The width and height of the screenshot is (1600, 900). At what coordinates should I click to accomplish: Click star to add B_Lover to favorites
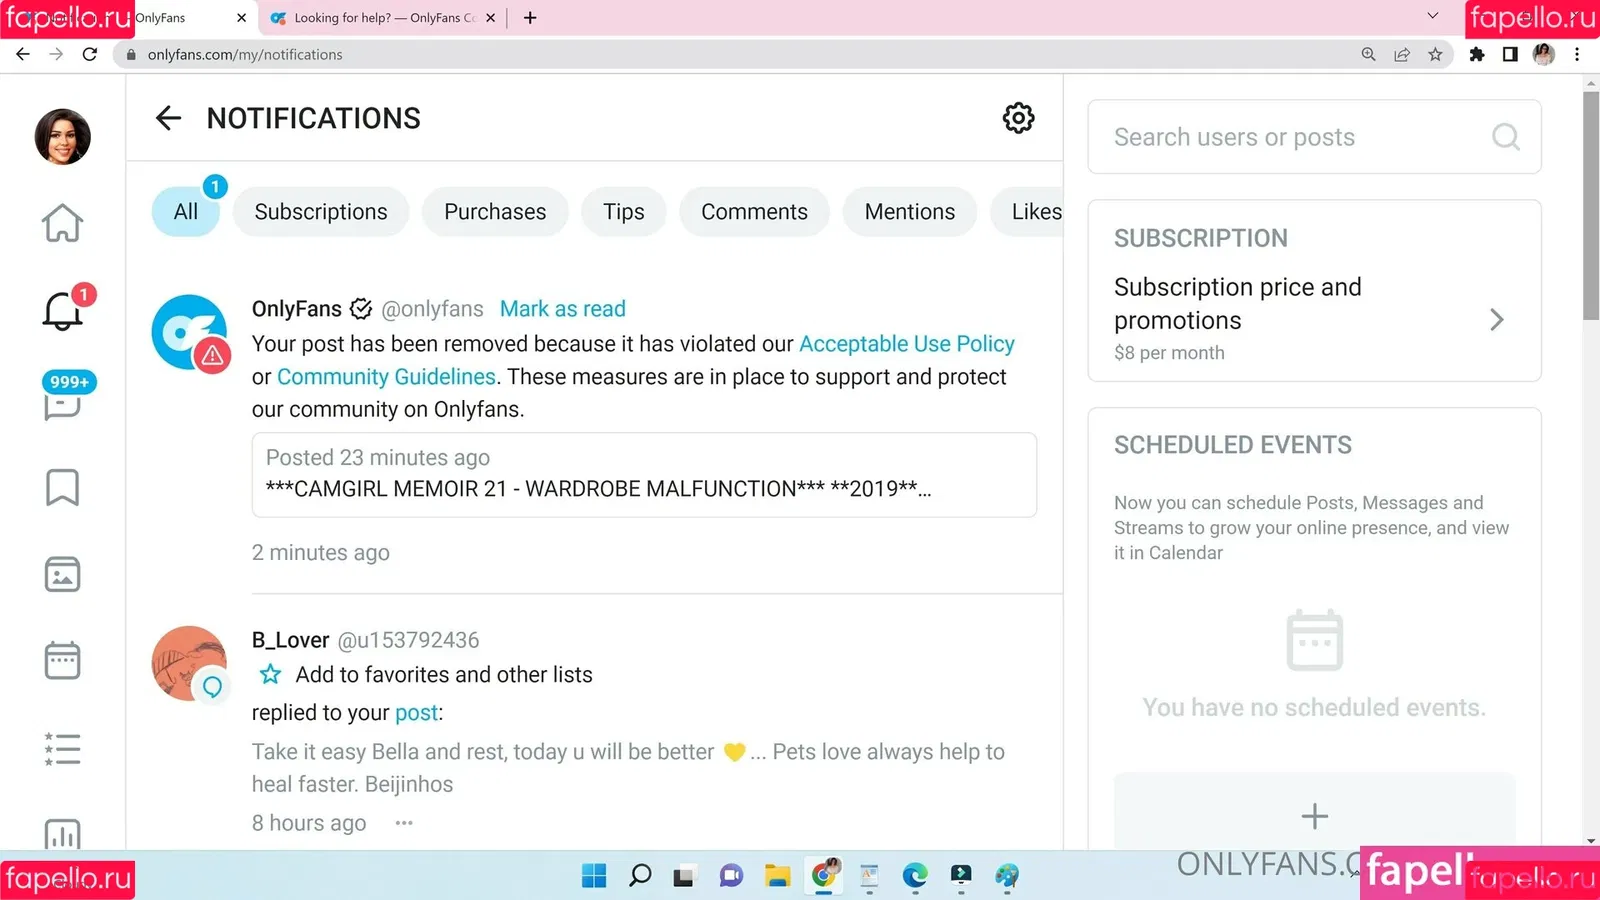[270, 675]
